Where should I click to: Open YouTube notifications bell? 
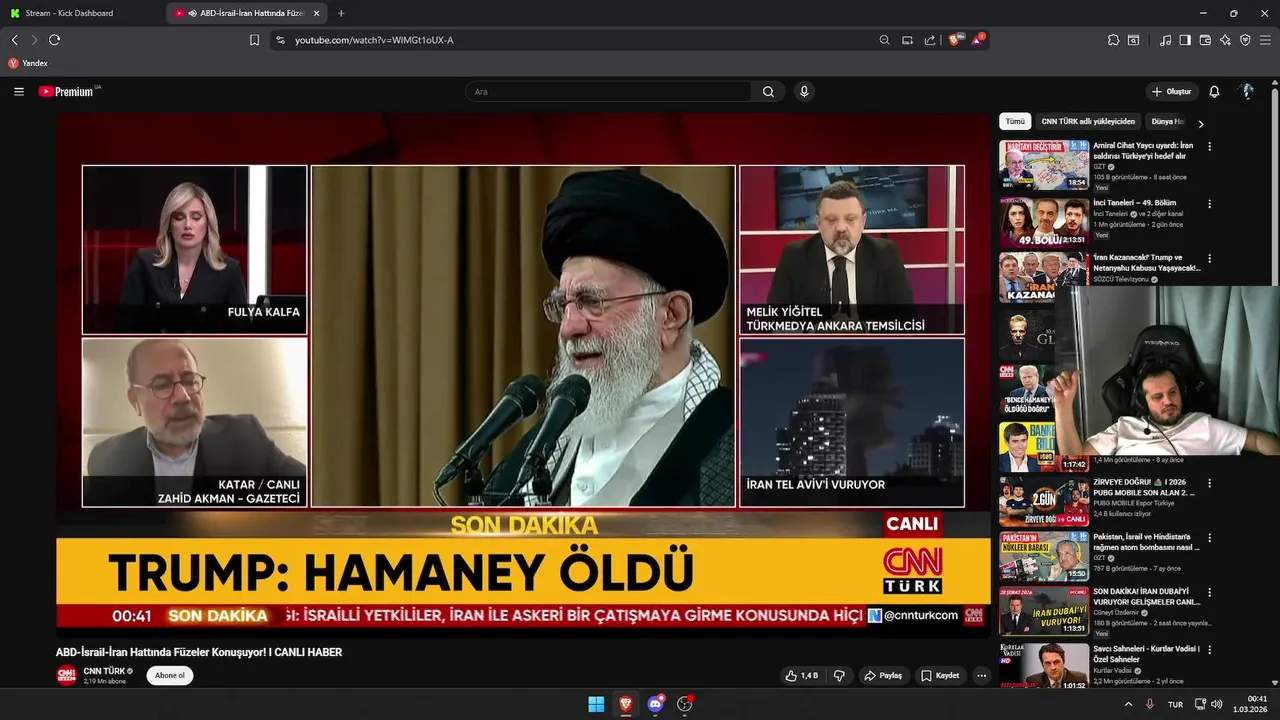[x=1214, y=91]
